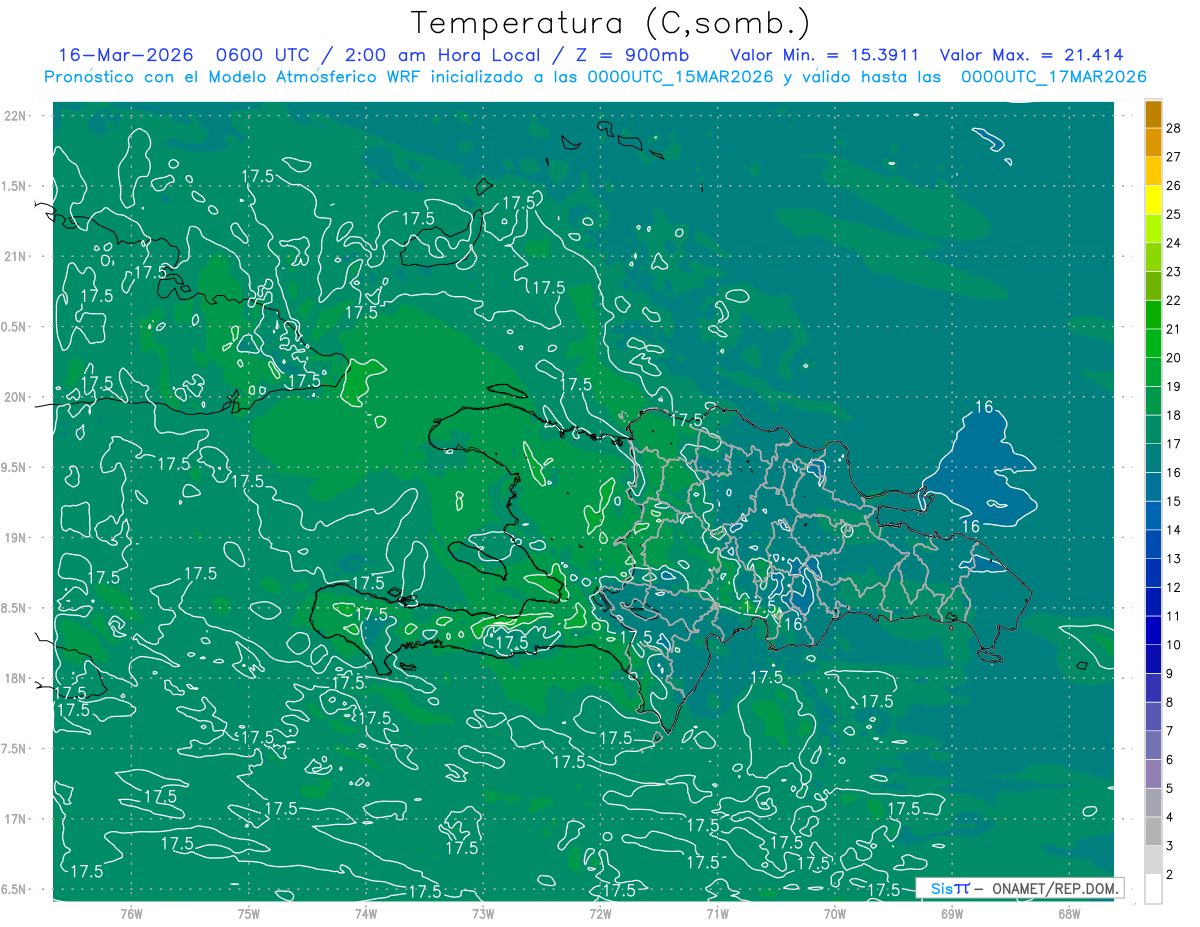Viewport: 1200px width, 927px height.
Task: Click the '73W' longitude axis label
Action: pyautogui.click(x=483, y=914)
